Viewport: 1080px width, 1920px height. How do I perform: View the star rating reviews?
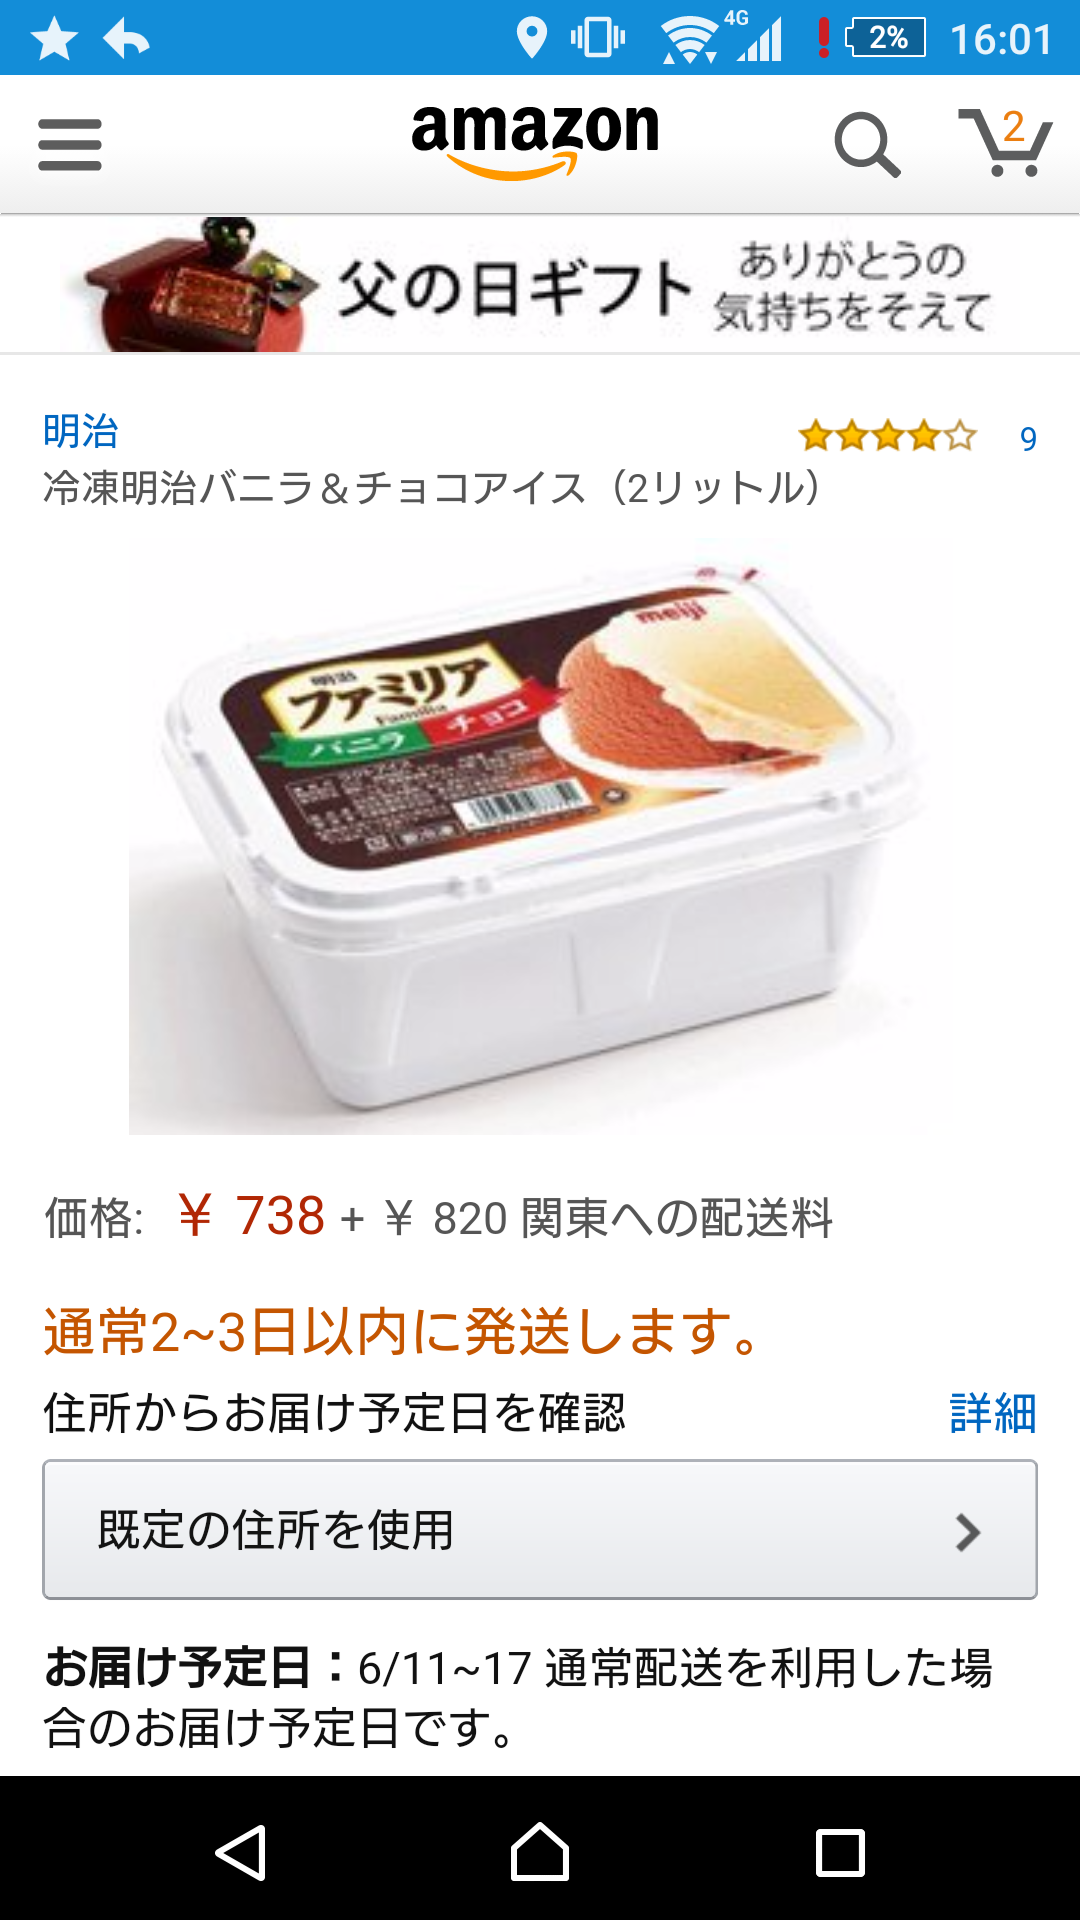click(887, 437)
